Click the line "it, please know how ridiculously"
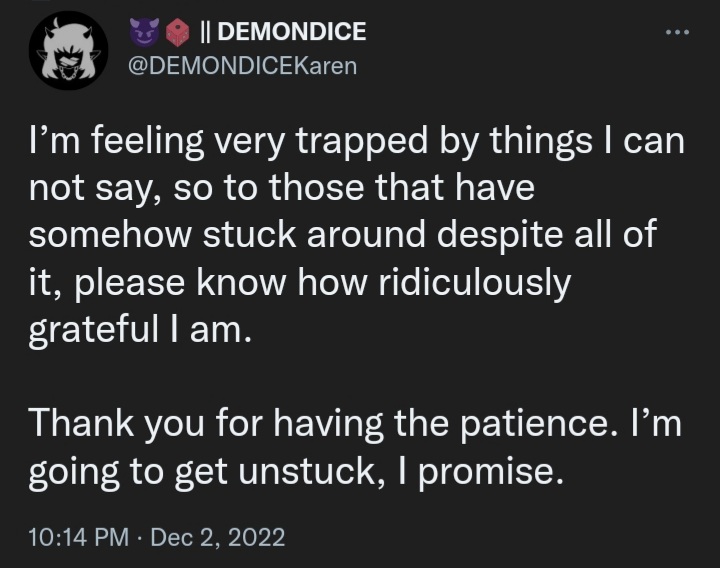Screen dimensions: 720x568 point(300,284)
